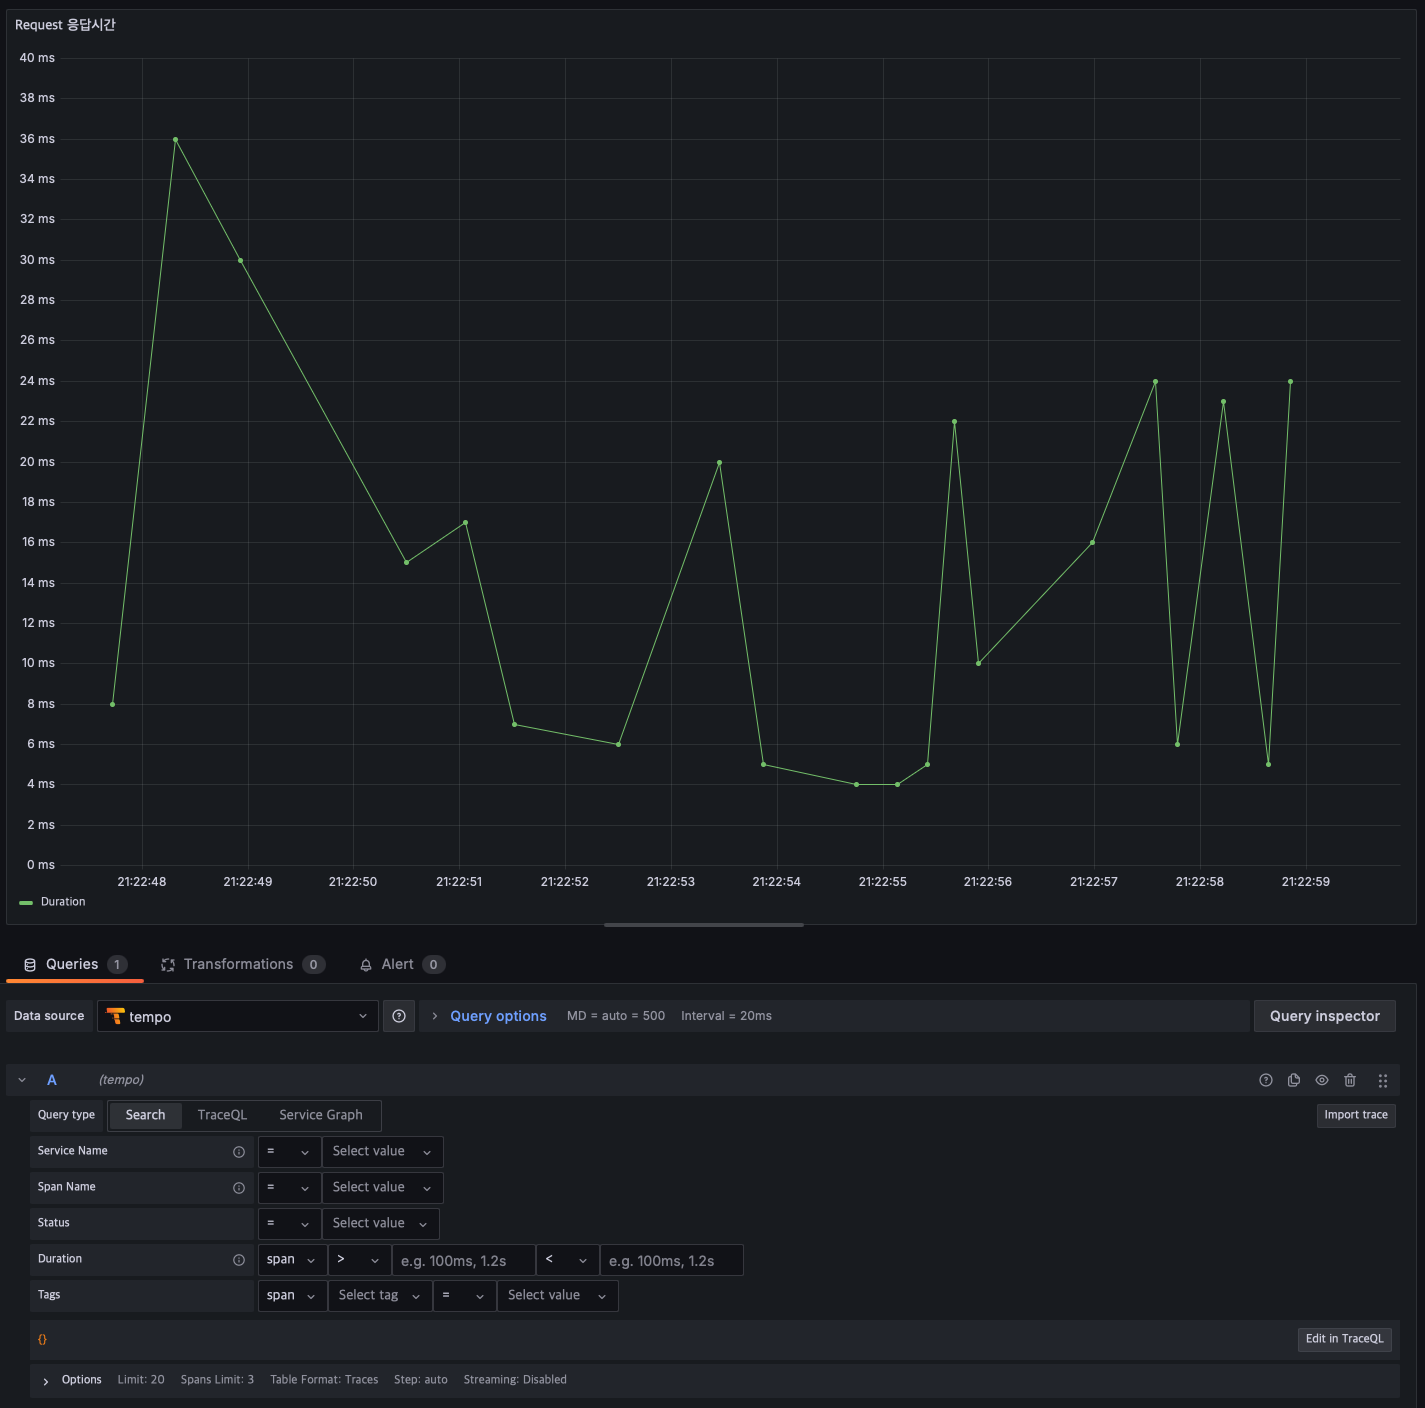Screen dimensions: 1425x1408
Task: Open the Alert tab
Action: 397,964
